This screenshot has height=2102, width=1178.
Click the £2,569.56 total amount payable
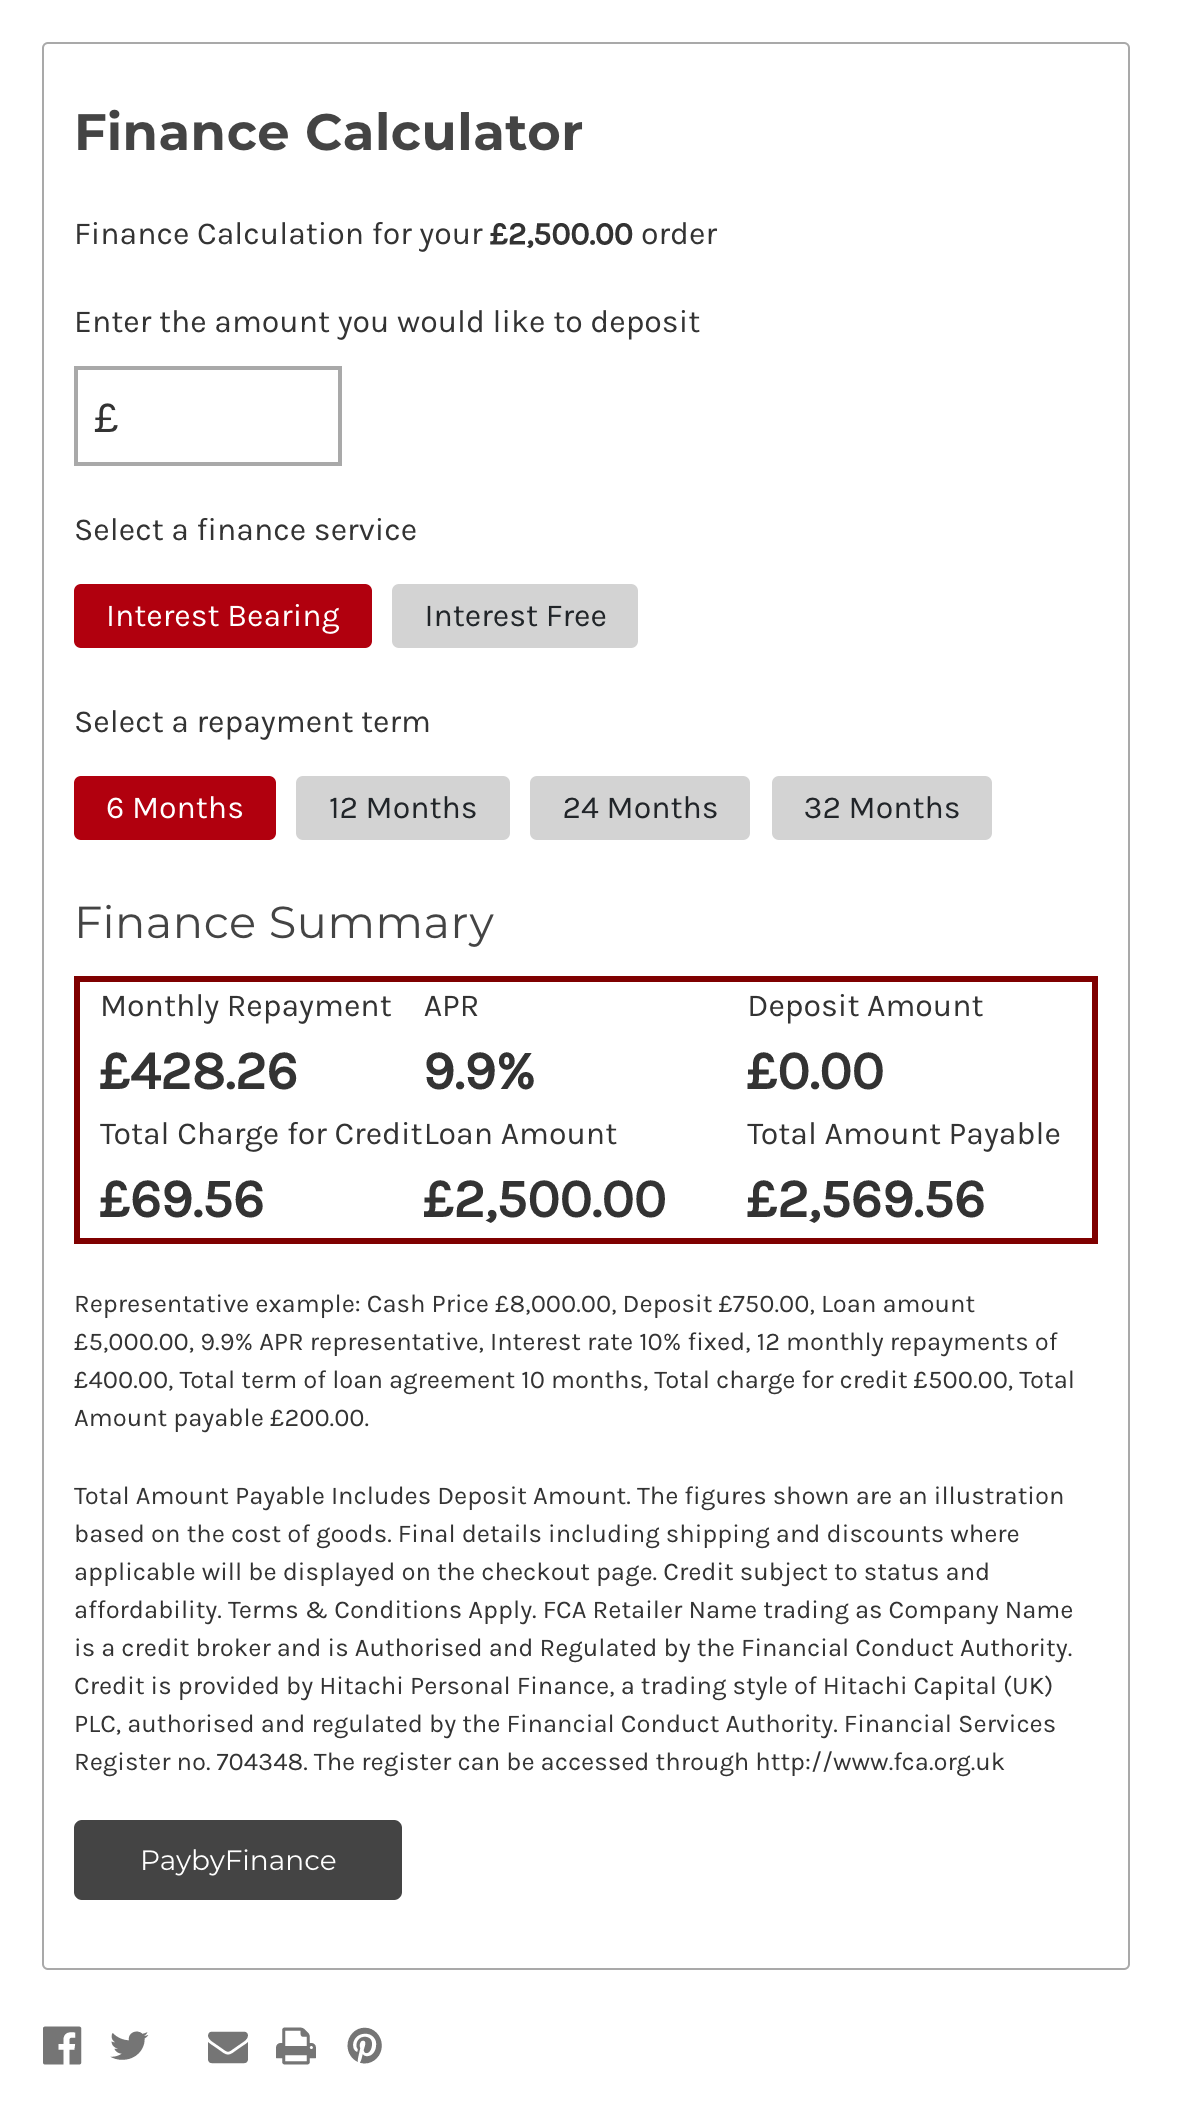click(x=866, y=1199)
